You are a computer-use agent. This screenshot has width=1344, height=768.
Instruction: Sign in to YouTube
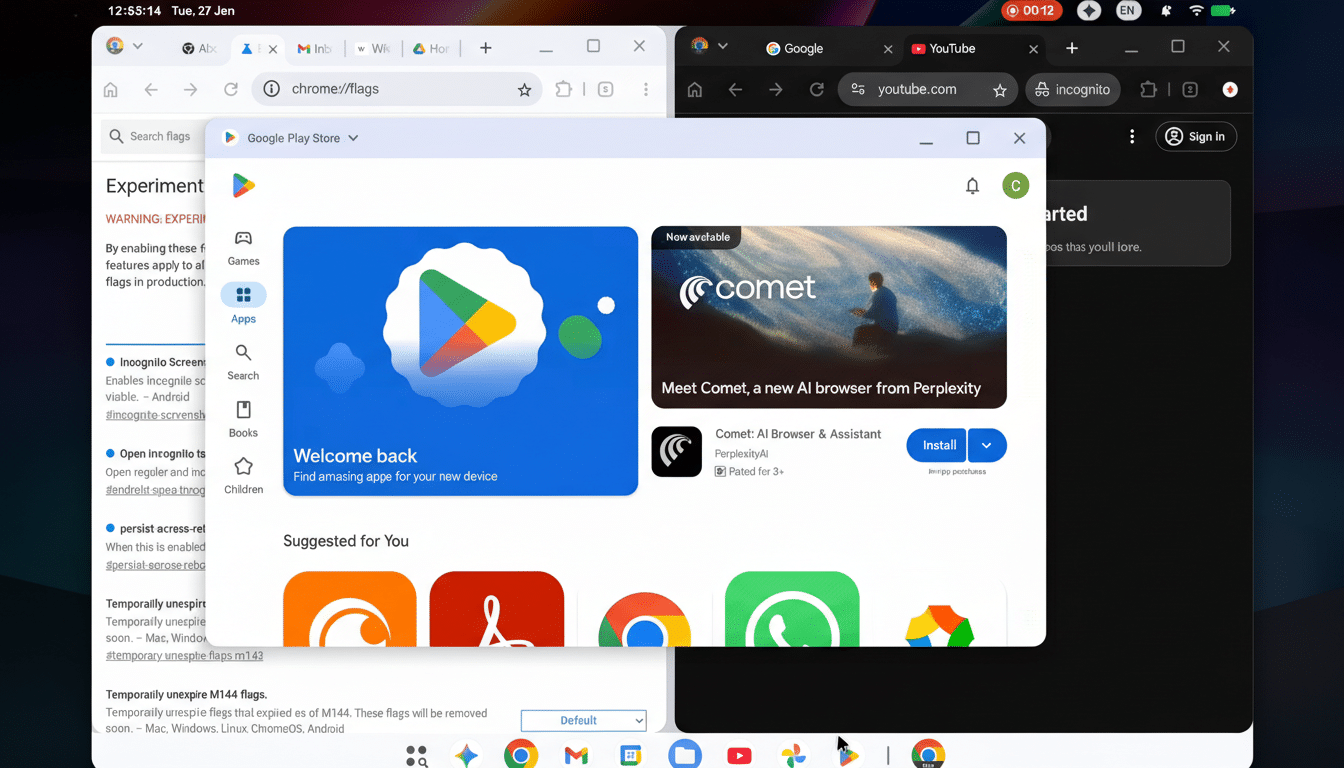[x=1196, y=136]
